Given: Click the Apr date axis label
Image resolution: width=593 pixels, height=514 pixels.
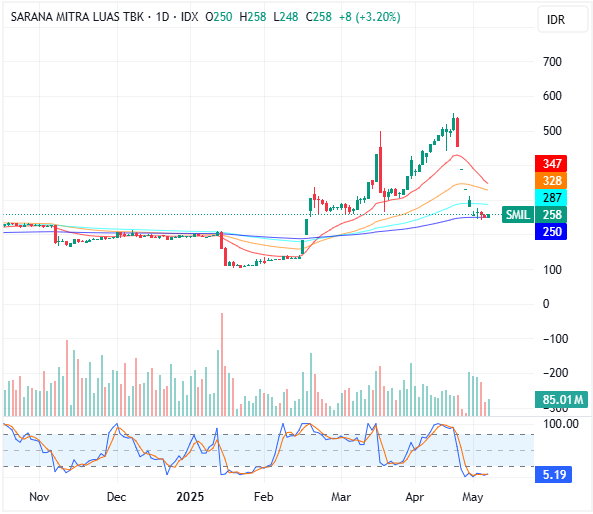Looking at the screenshot, I should click(x=414, y=497).
